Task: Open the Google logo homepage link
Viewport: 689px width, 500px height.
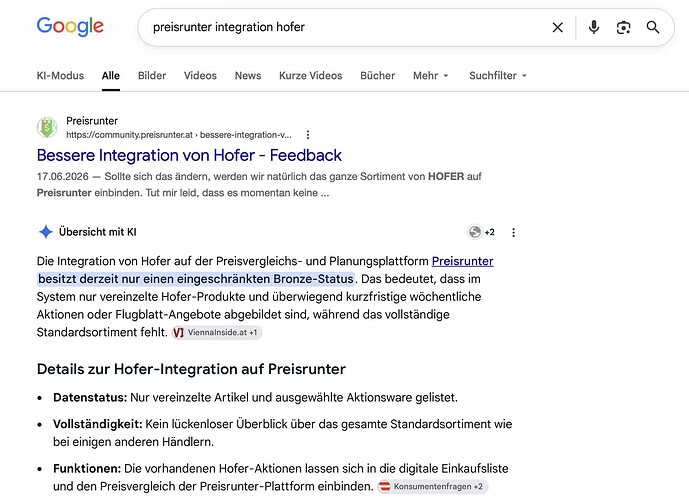Action: (70, 26)
